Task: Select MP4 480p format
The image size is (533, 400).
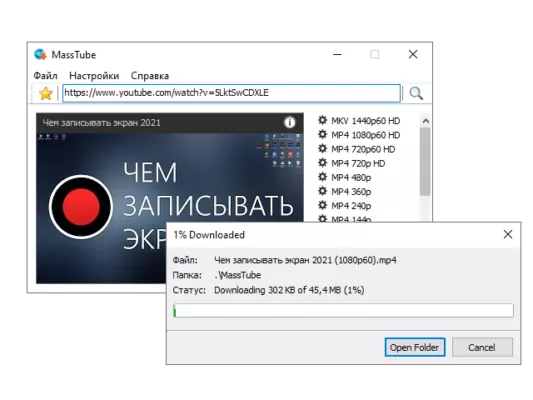Action: click(351, 177)
